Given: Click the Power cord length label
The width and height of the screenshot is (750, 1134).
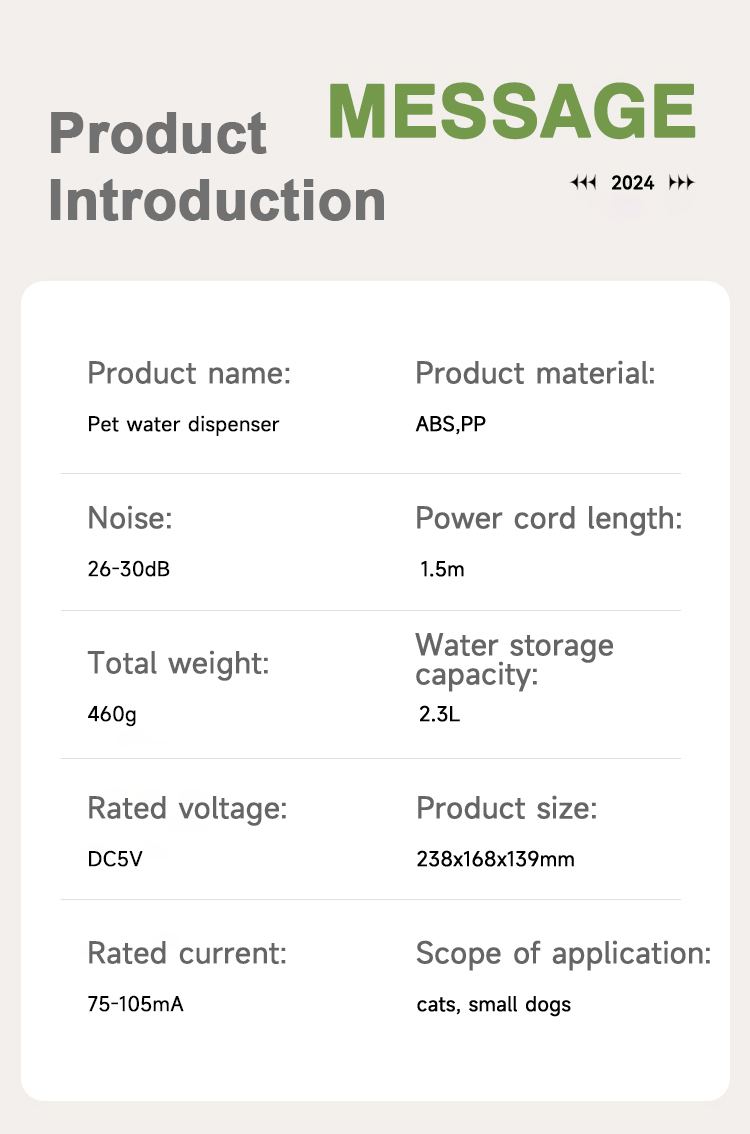Looking at the screenshot, I should tap(548, 518).
